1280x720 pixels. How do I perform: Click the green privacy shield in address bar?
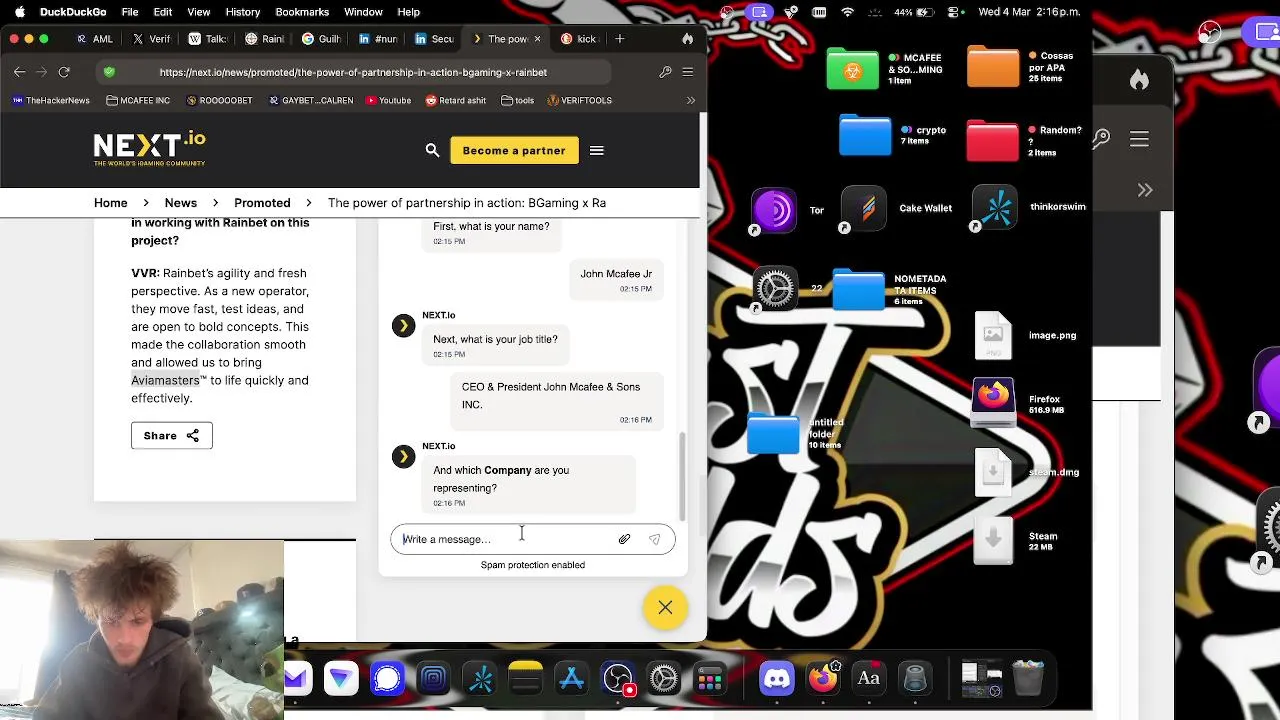click(109, 72)
